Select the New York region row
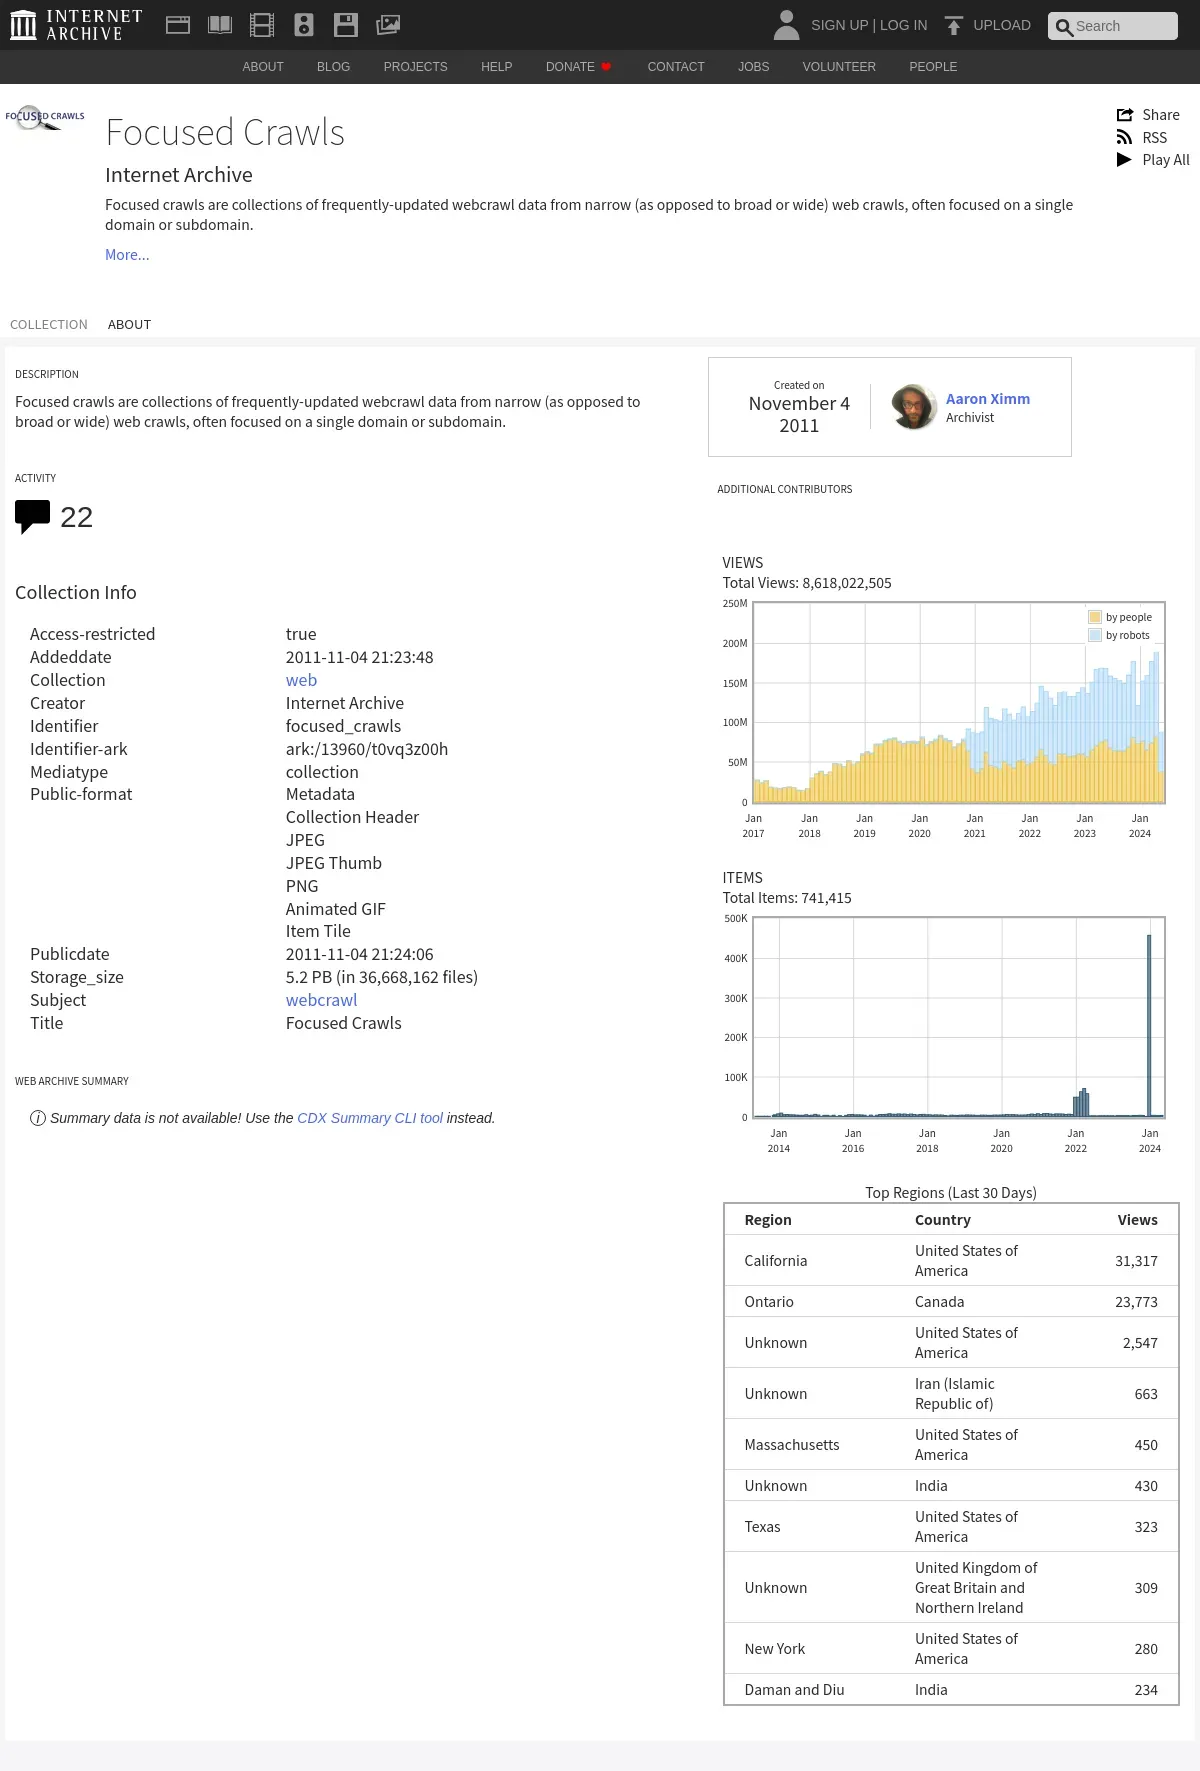This screenshot has width=1200, height=1771. coord(951,1649)
